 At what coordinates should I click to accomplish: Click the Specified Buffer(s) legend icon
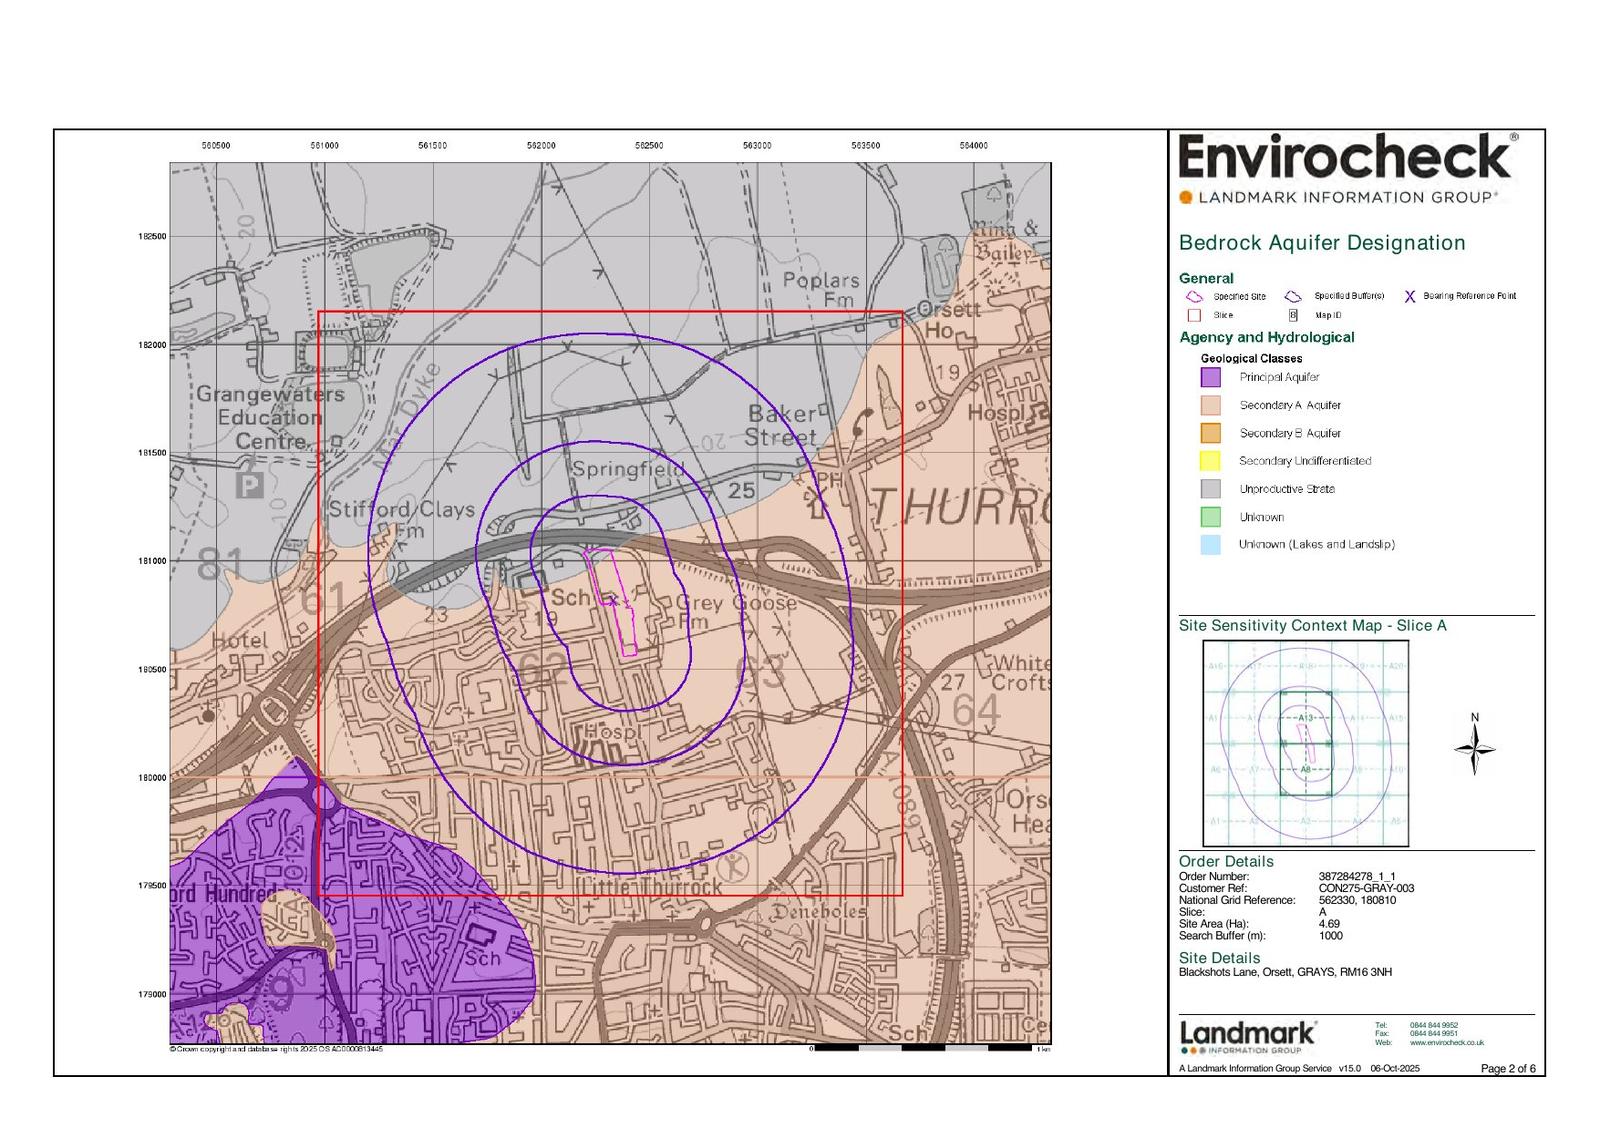pos(1293,296)
